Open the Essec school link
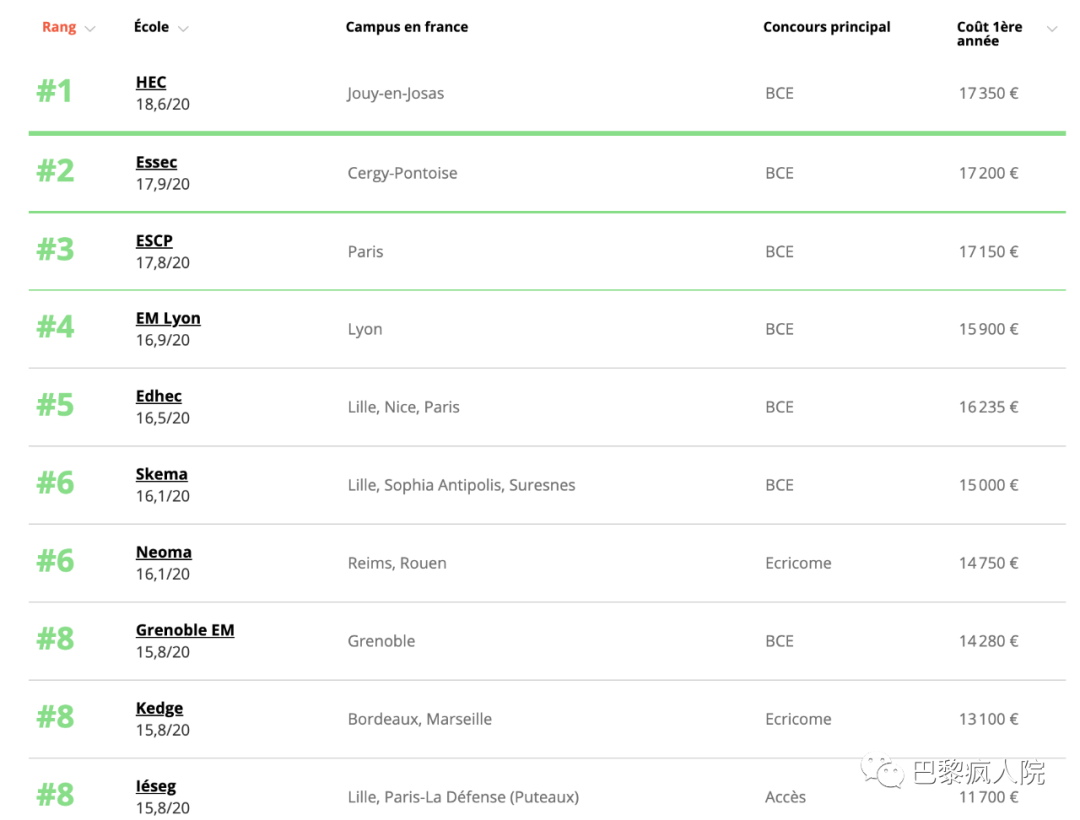Screen dimensions: 1080x820 tap(156, 162)
